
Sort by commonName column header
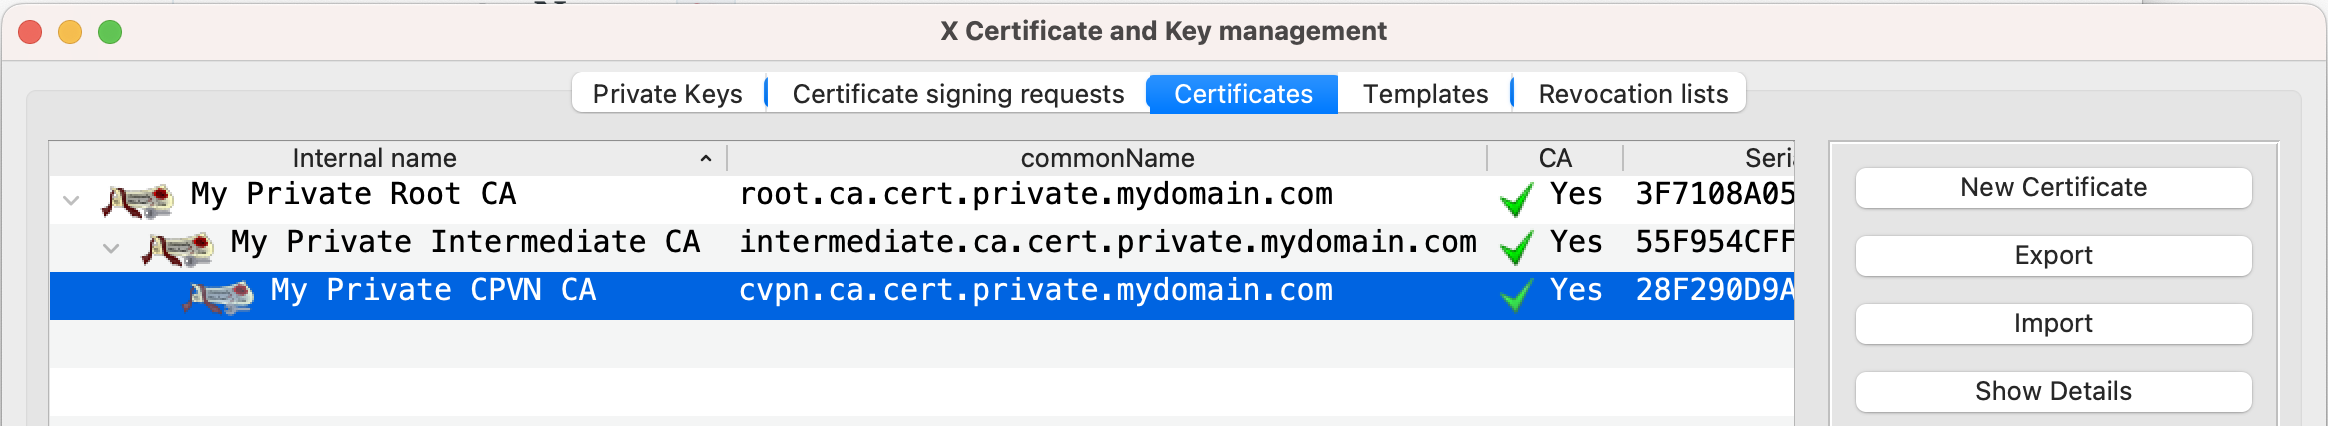click(1107, 158)
